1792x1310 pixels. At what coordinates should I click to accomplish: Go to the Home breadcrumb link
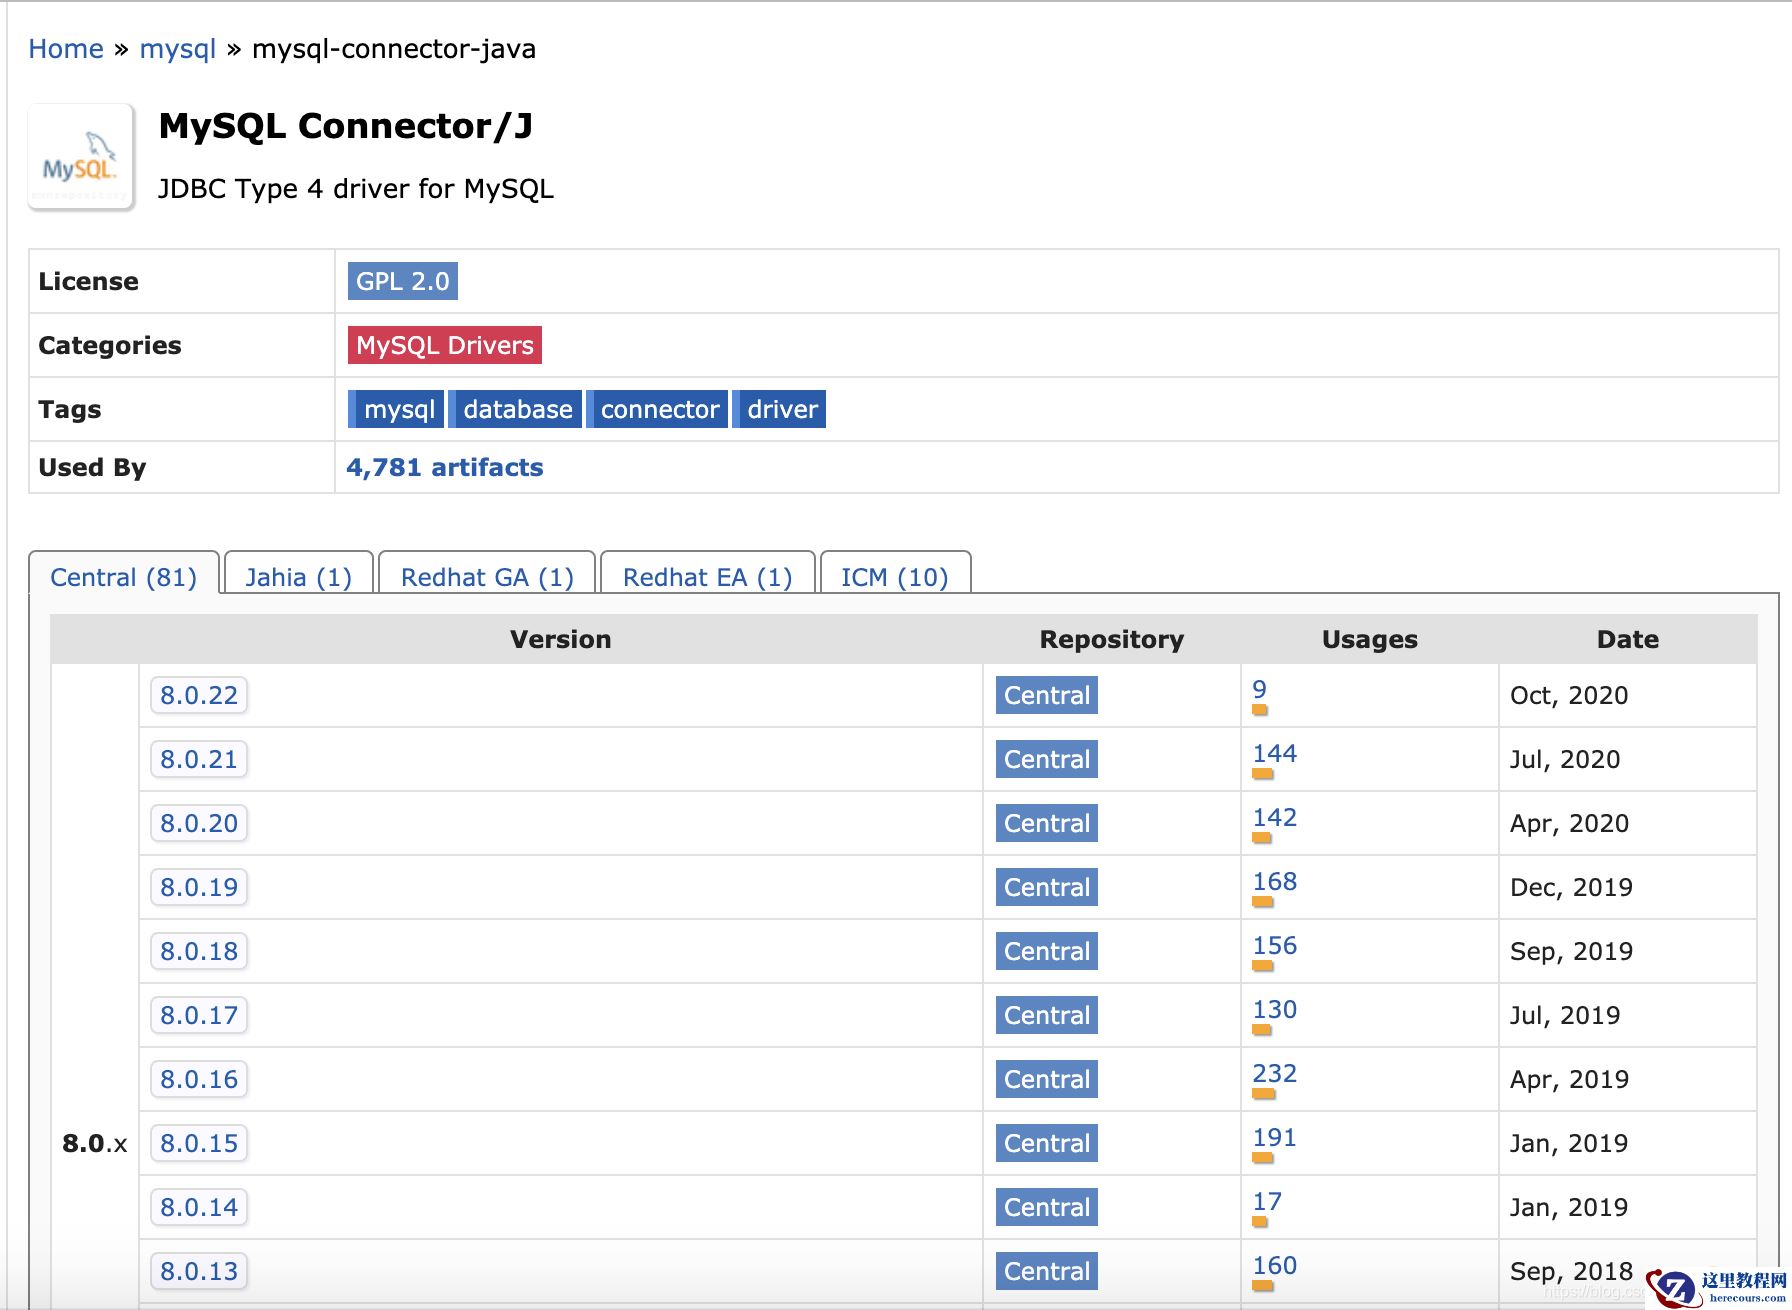tap(66, 49)
